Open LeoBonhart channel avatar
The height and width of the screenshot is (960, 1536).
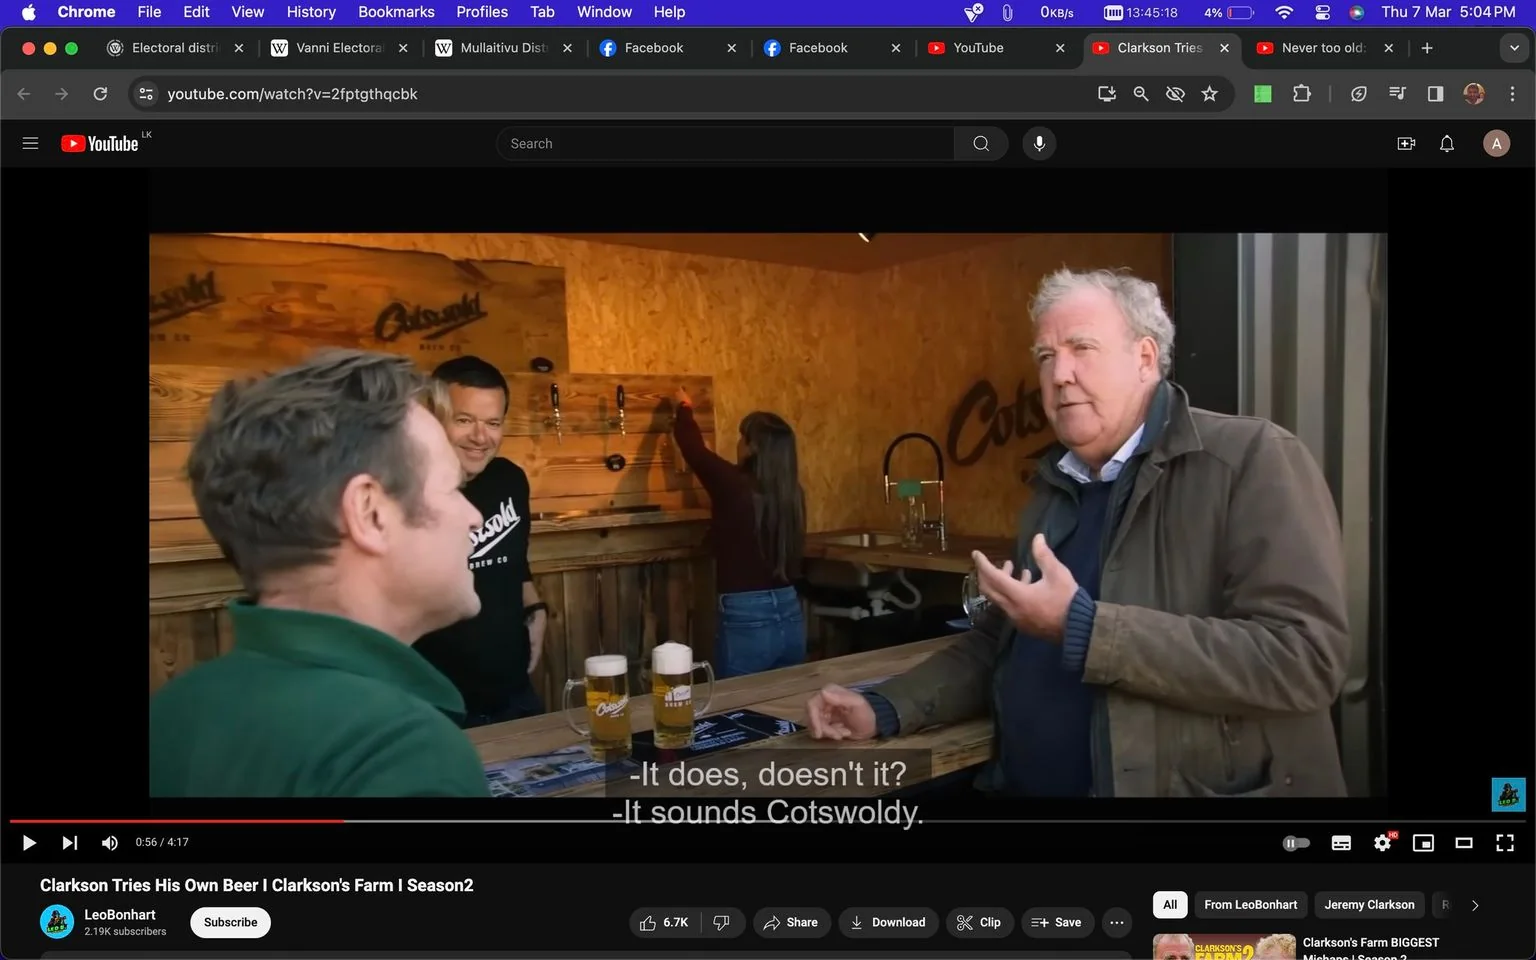[x=57, y=922]
